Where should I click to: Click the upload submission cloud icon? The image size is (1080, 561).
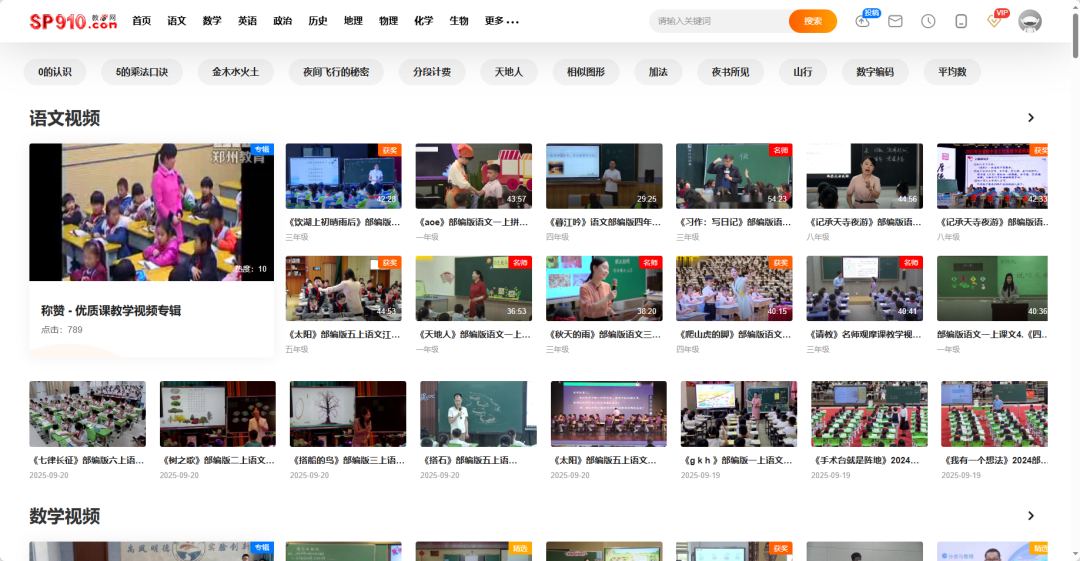click(863, 21)
